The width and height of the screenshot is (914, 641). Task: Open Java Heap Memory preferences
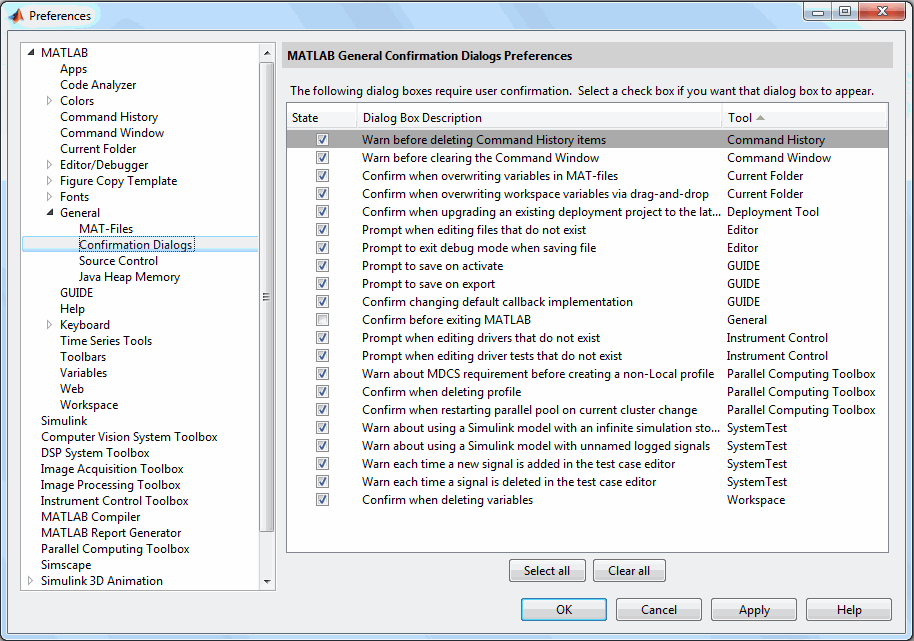(129, 277)
